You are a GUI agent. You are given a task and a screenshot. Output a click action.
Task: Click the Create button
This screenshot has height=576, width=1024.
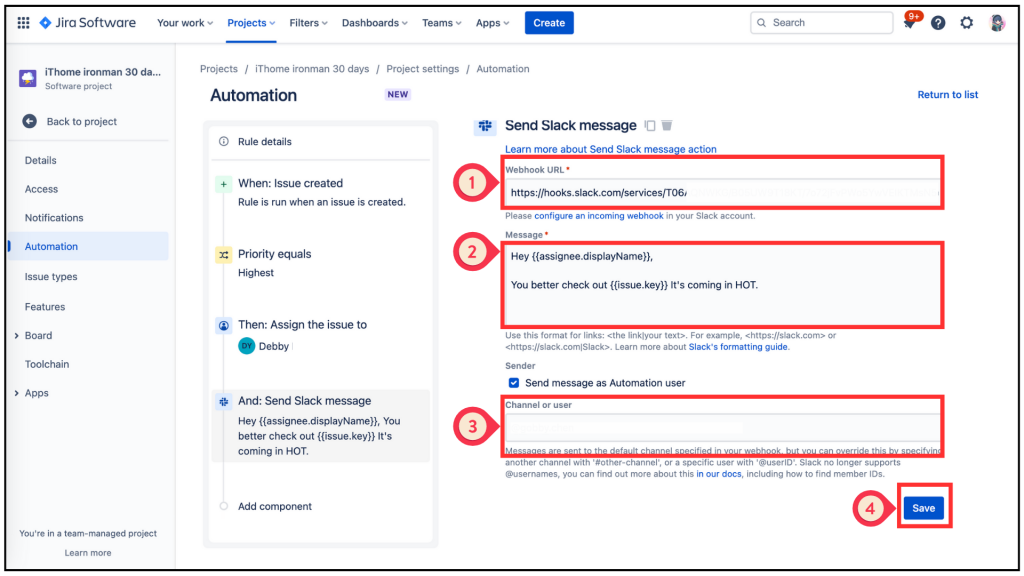[549, 23]
